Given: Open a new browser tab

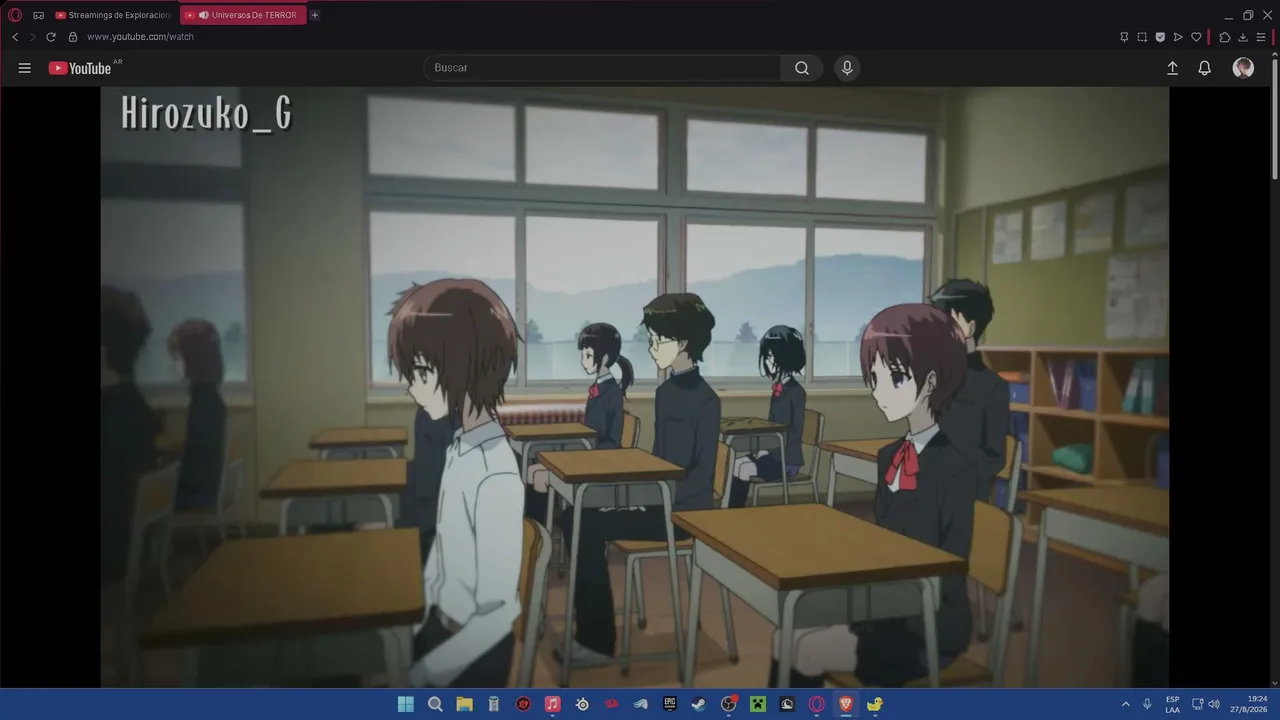Looking at the screenshot, I should [x=315, y=15].
